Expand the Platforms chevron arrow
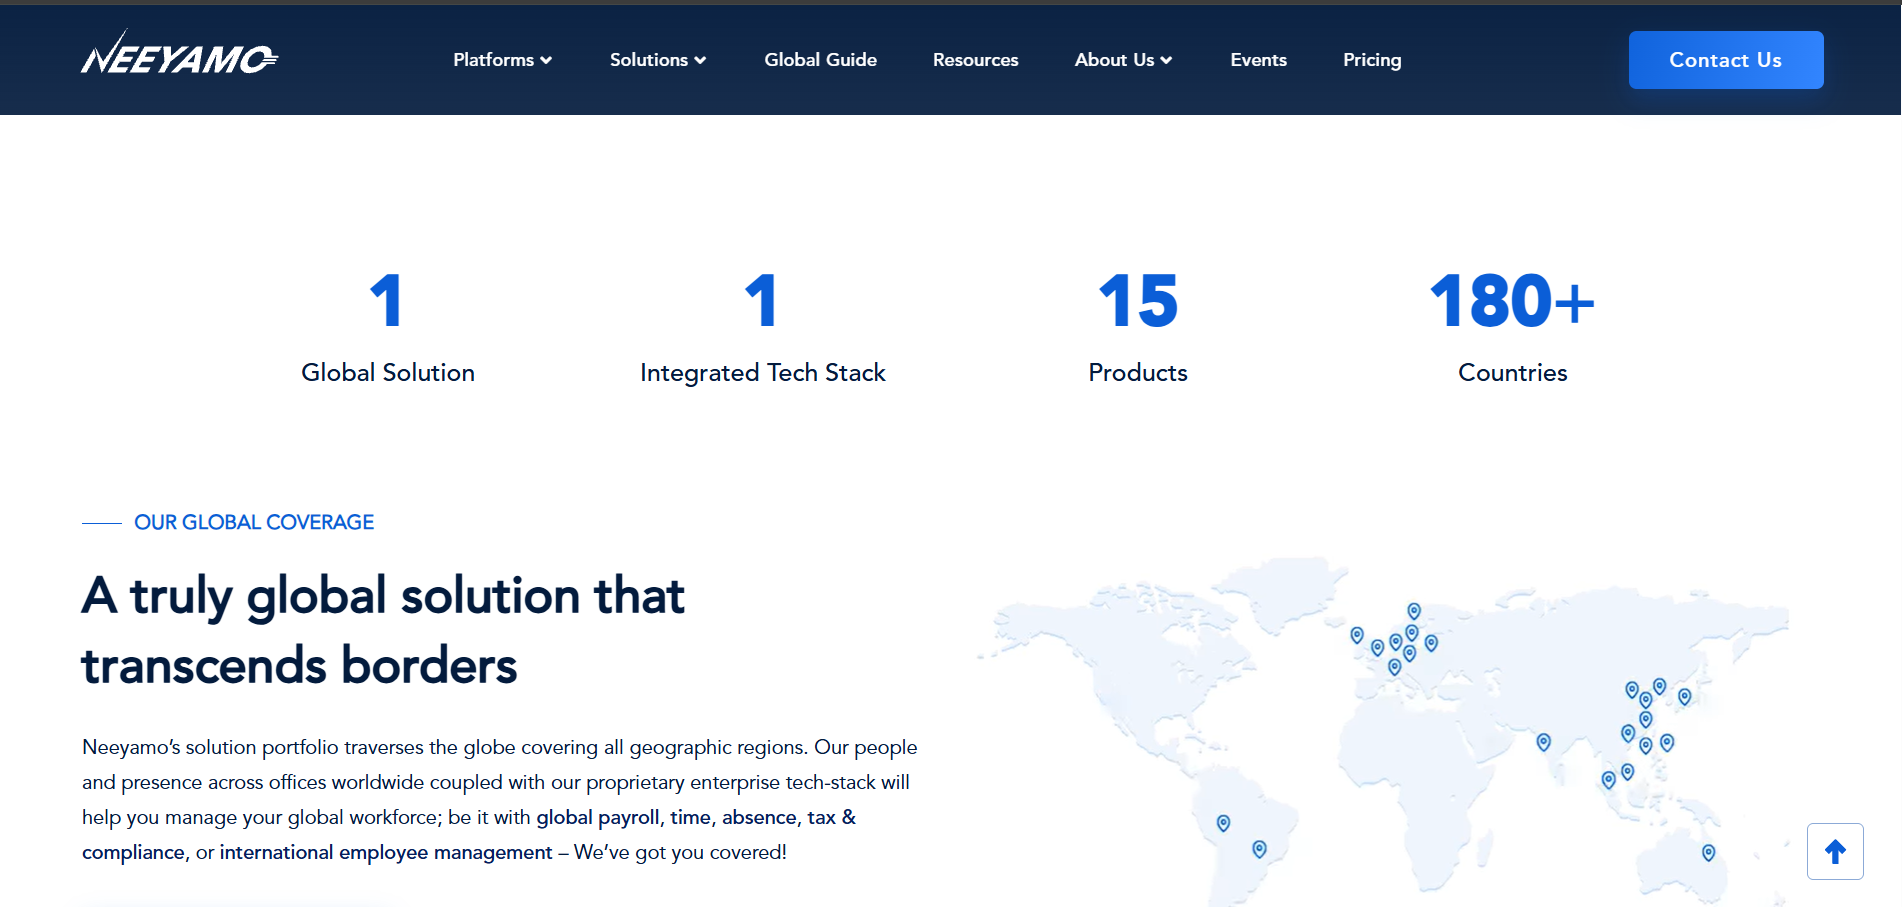 coord(546,60)
